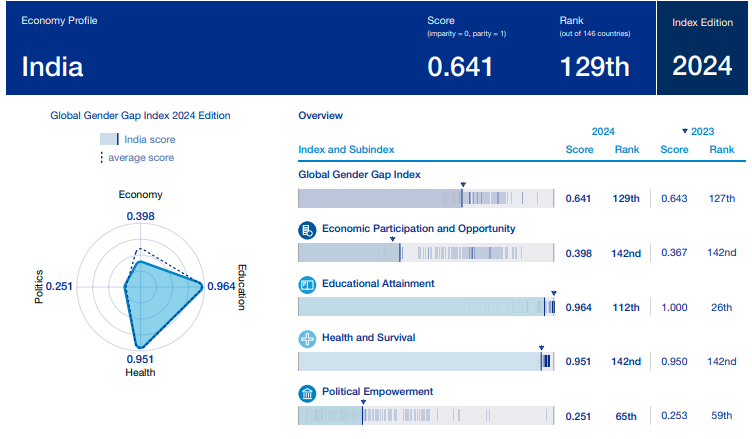The width and height of the screenshot is (752, 439).
Task: Click the 2024 score 0.641 in table
Action: (x=578, y=199)
